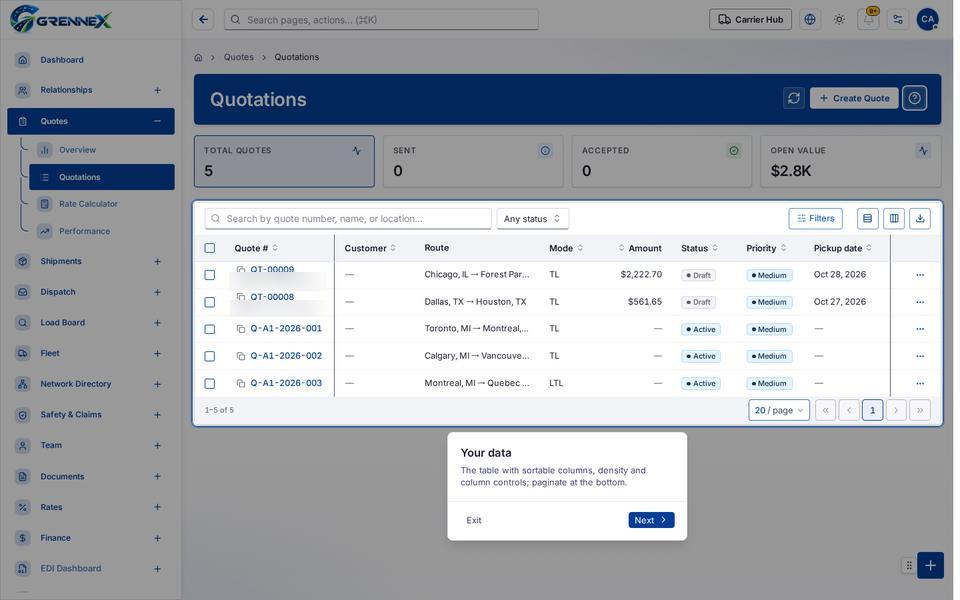Expand the Relationships sidebar section
Image resolution: width=960 pixels, height=600 pixels.
click(x=157, y=90)
